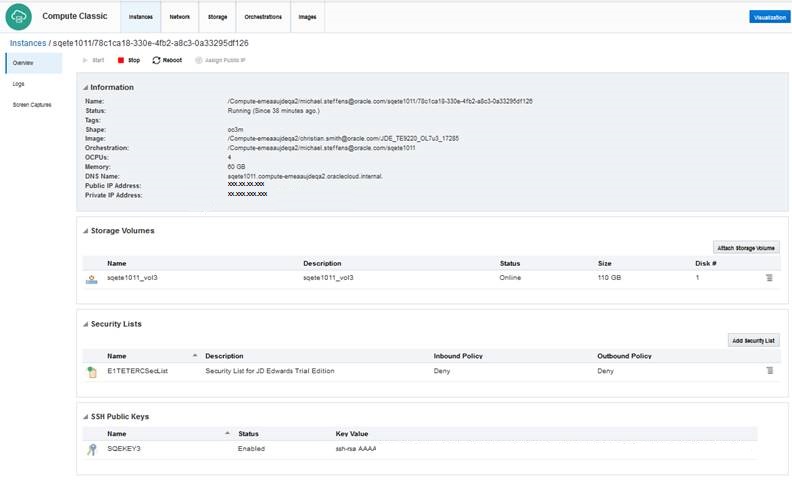
Task: Click the Online status cell
Action: [x=510, y=277]
